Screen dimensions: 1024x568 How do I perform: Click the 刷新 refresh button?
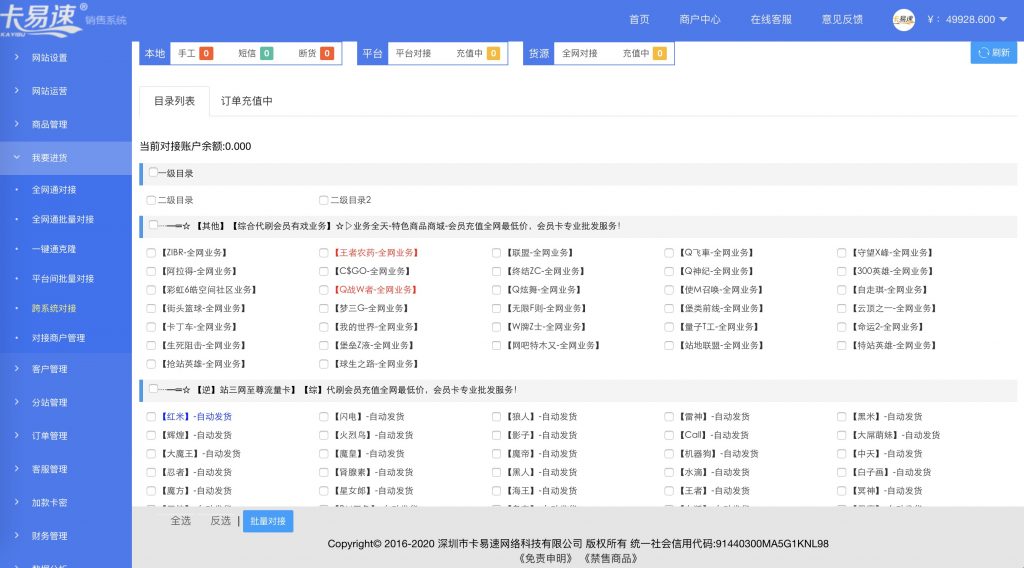click(993, 52)
